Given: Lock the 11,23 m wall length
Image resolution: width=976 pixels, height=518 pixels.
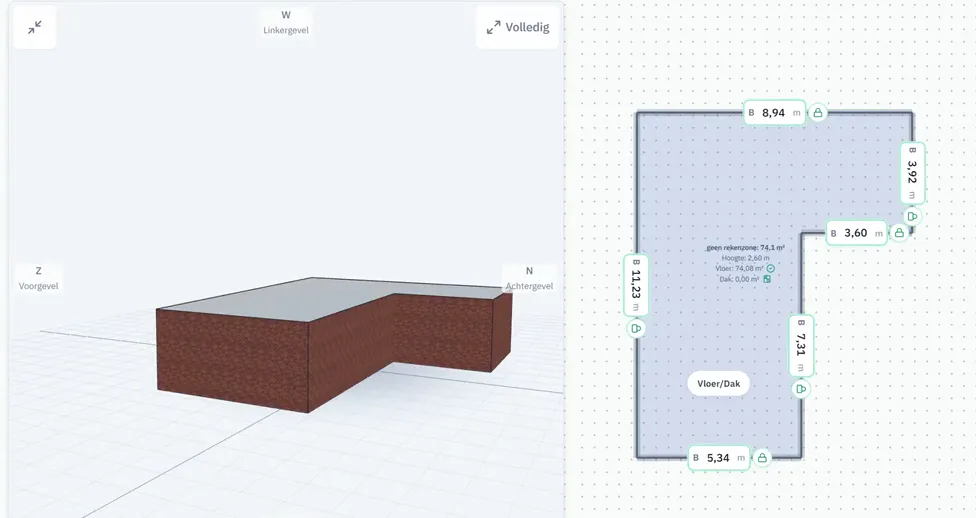Looking at the screenshot, I should 636,328.
